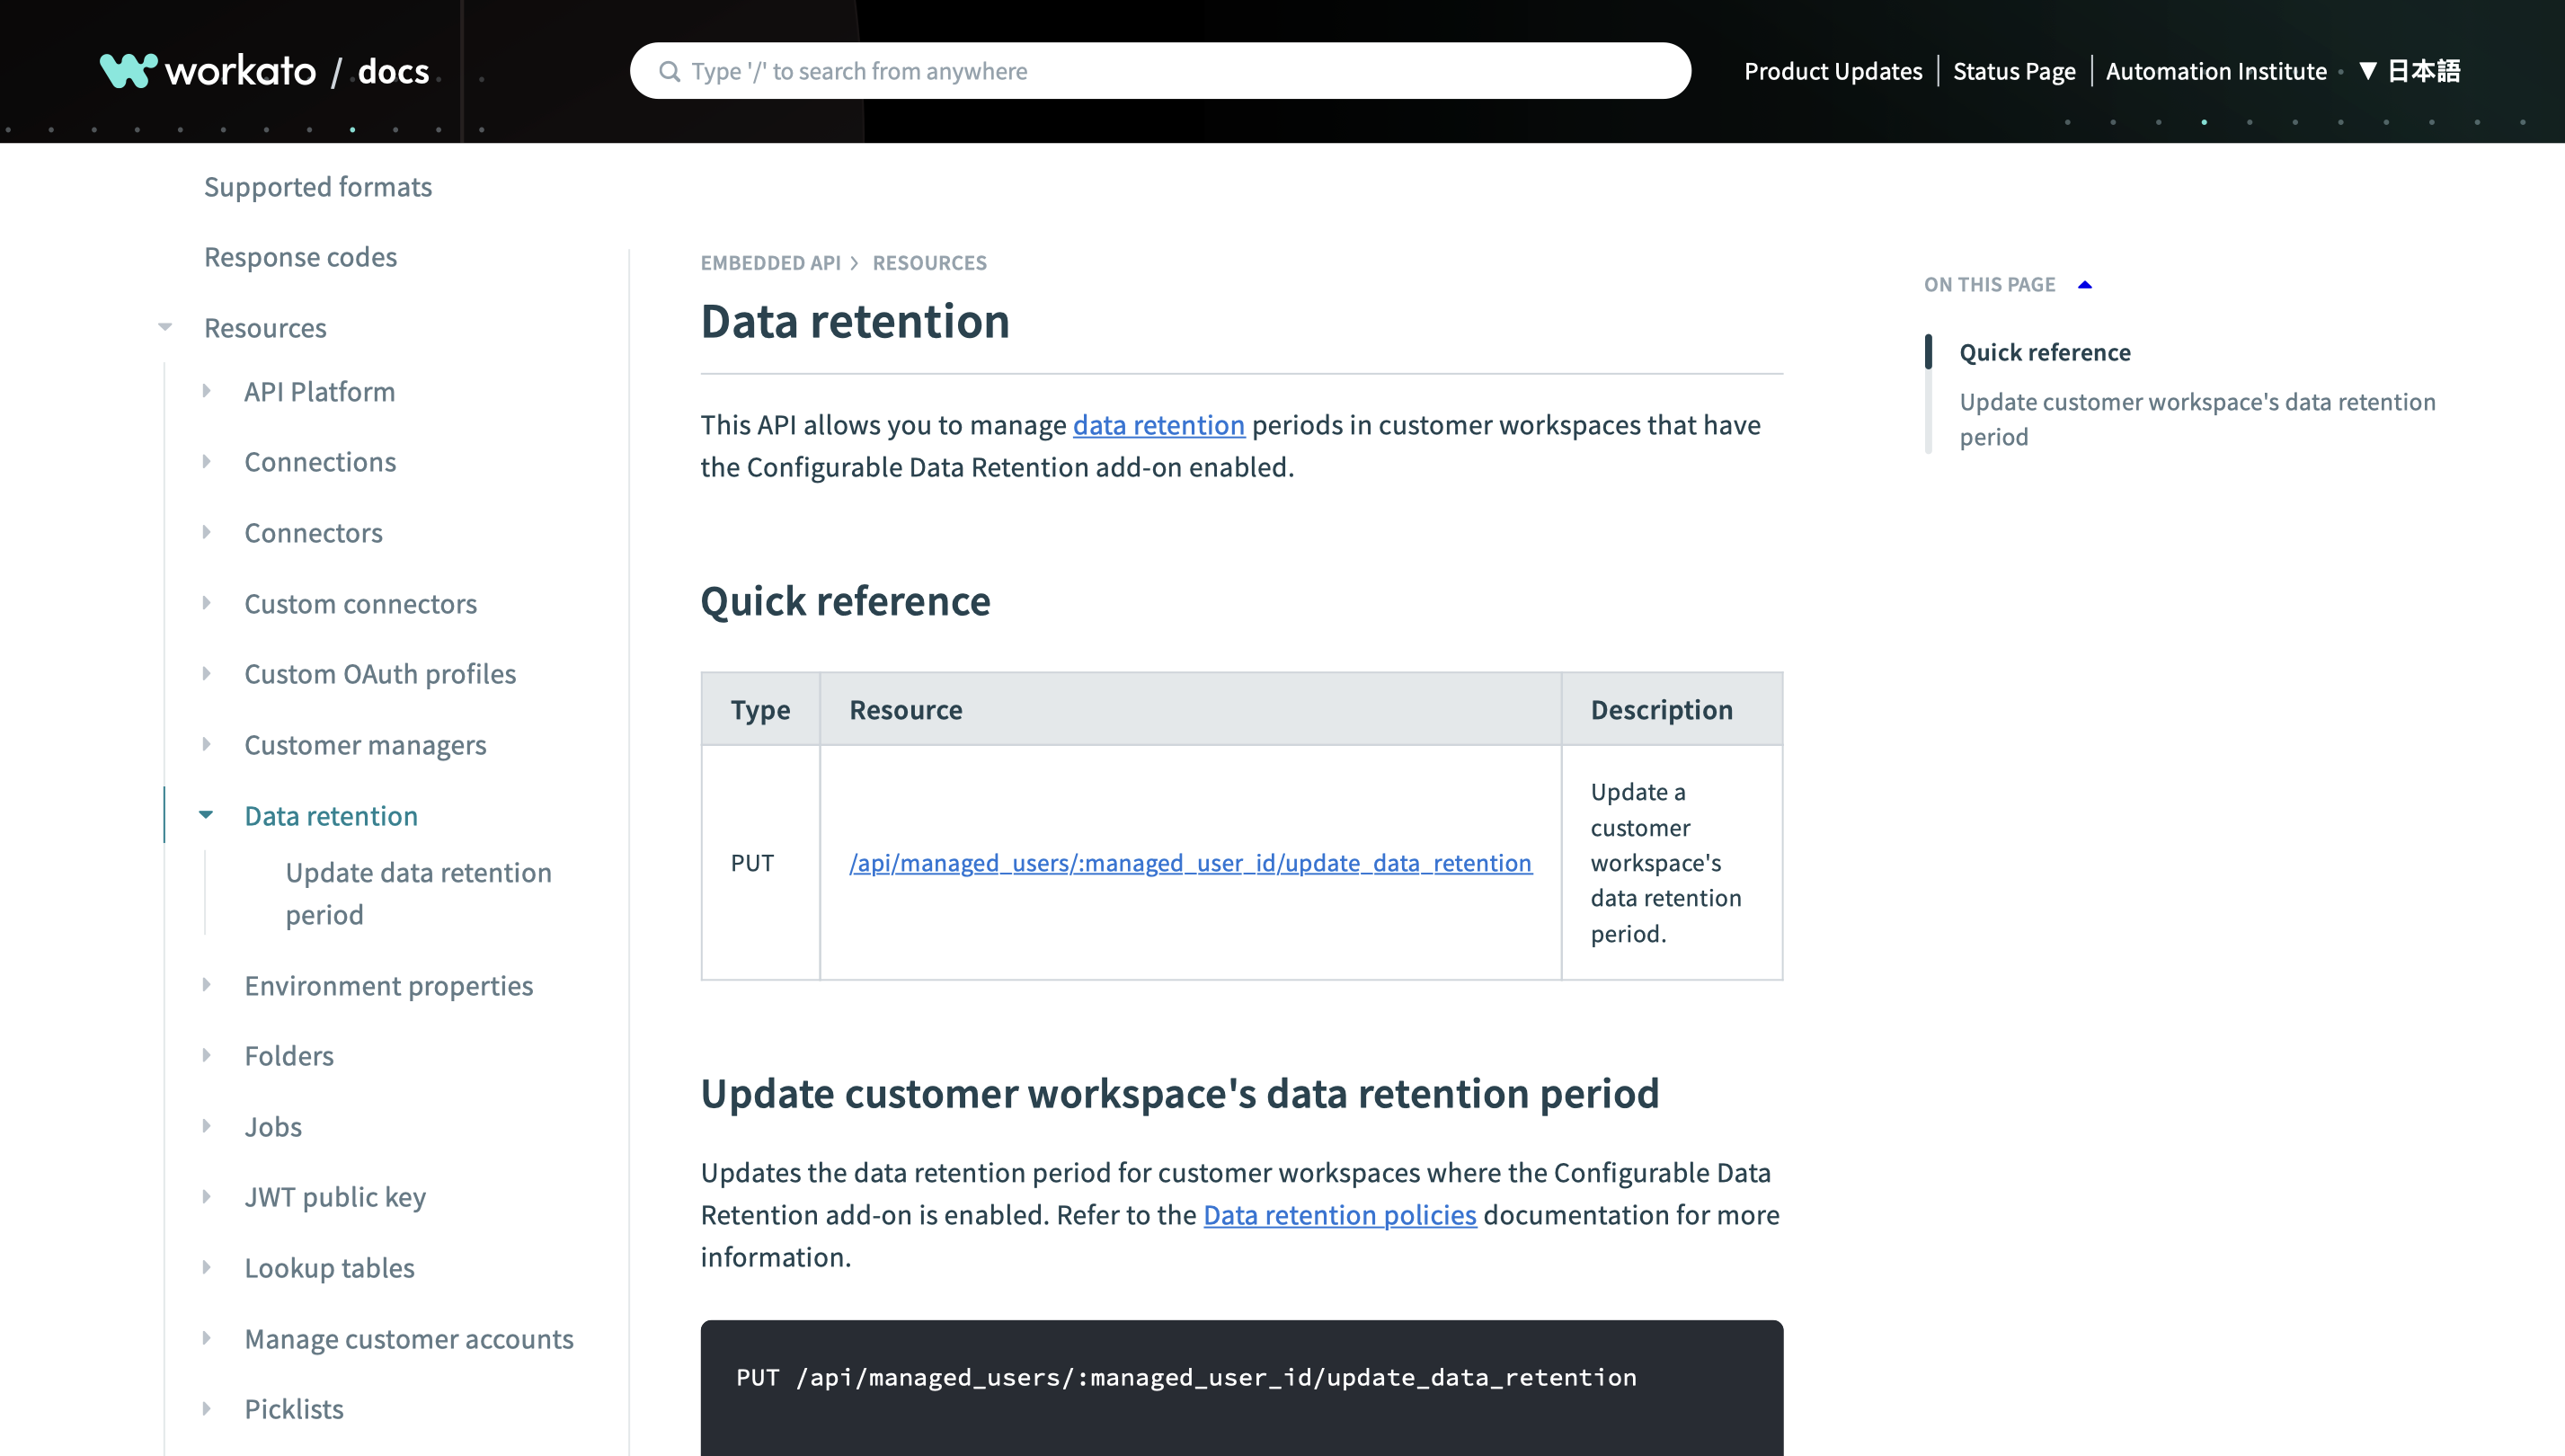Image resolution: width=2565 pixels, height=1456 pixels.
Task: Open the Status Page link
Action: click(x=2014, y=71)
